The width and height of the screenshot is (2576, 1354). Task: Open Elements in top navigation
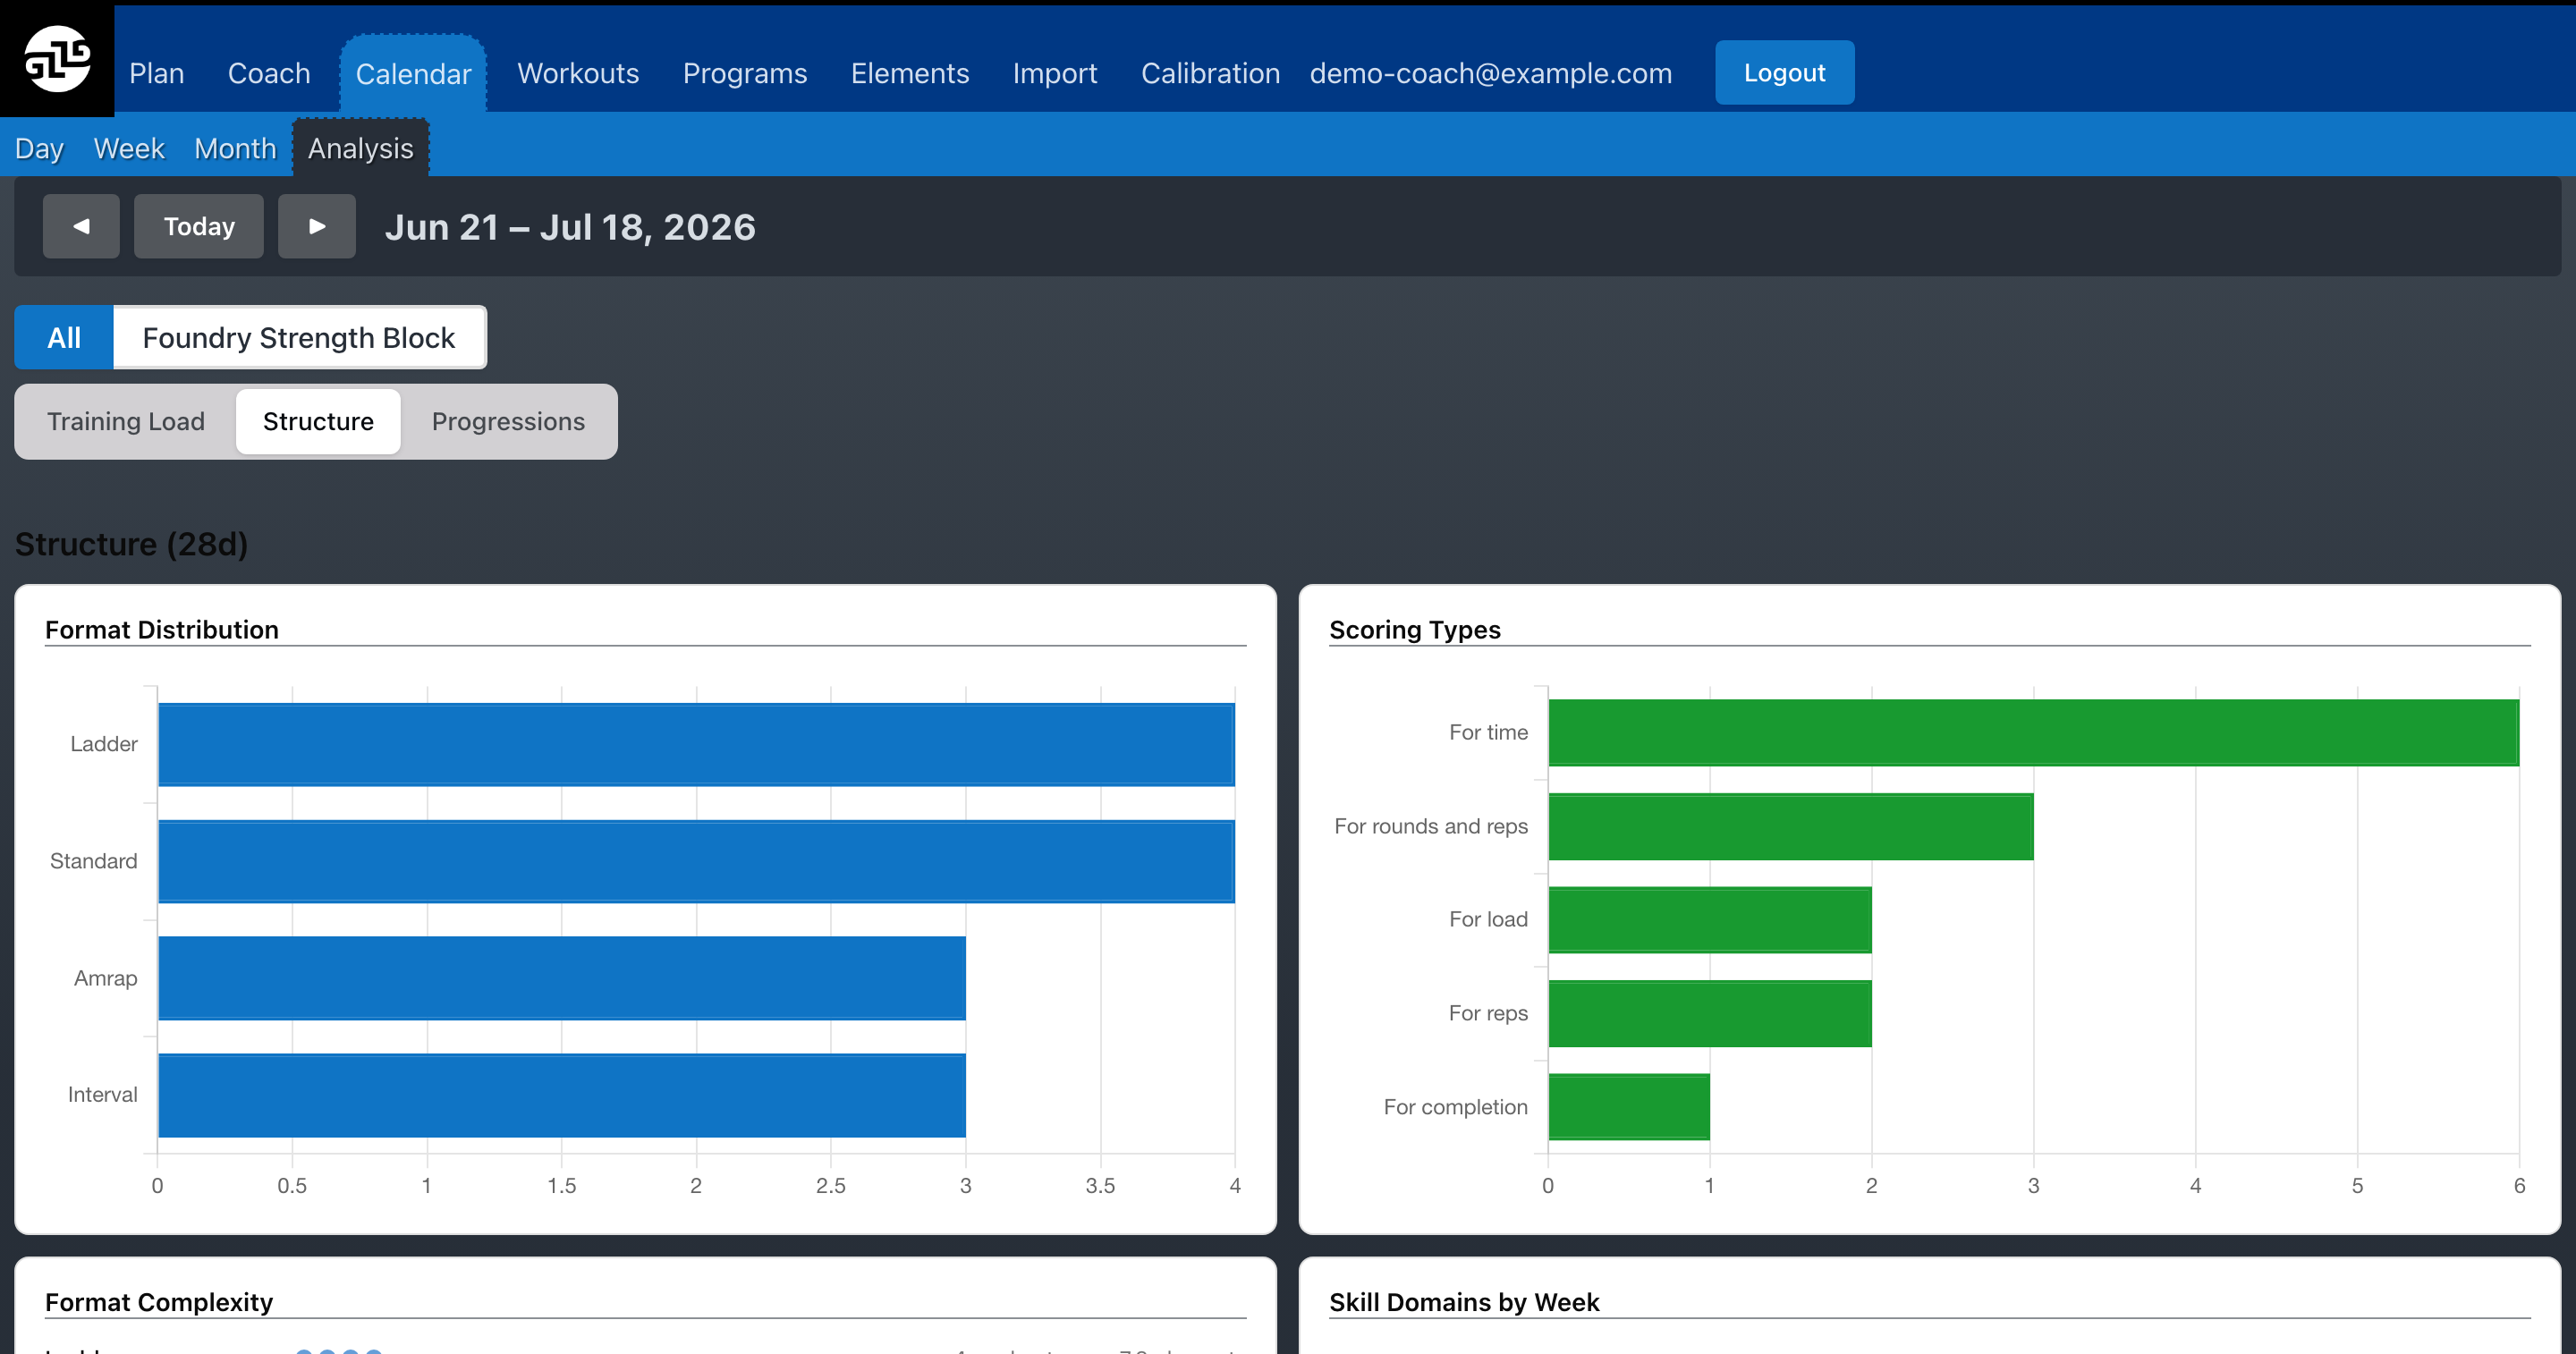910,73
